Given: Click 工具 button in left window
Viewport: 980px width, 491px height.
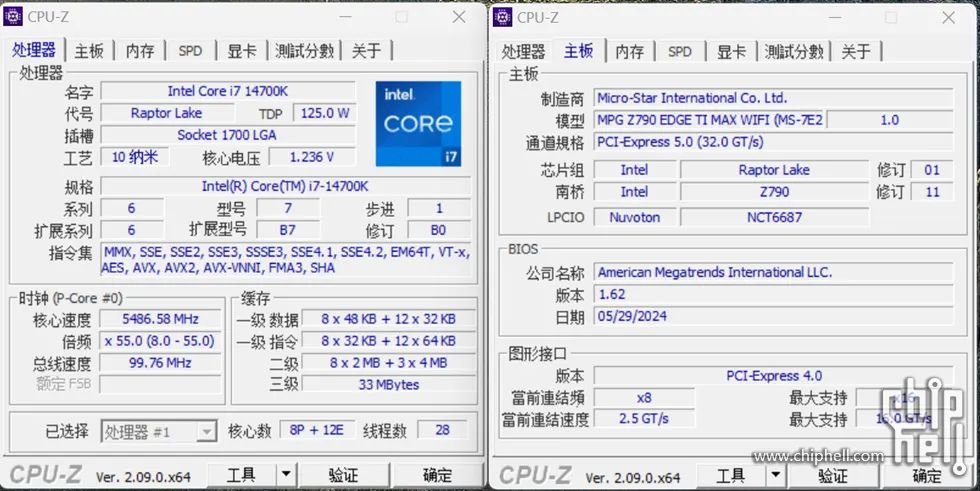Looking at the screenshot, I should point(241,475).
